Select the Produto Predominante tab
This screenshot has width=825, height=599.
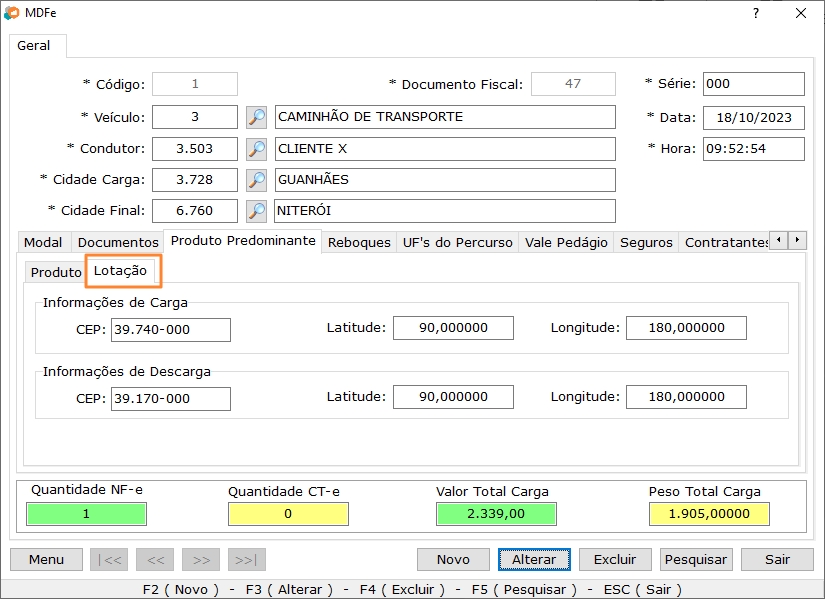click(243, 241)
